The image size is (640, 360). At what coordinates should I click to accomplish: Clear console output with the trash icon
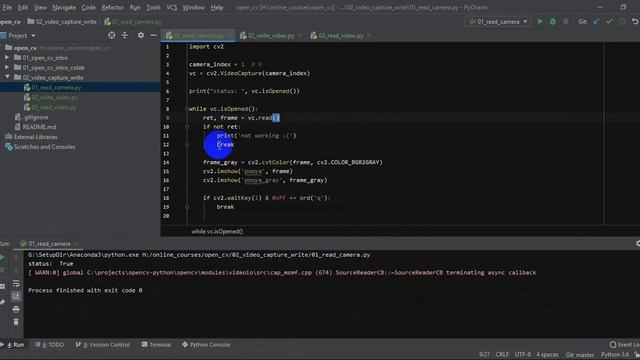click(x=16, y=322)
